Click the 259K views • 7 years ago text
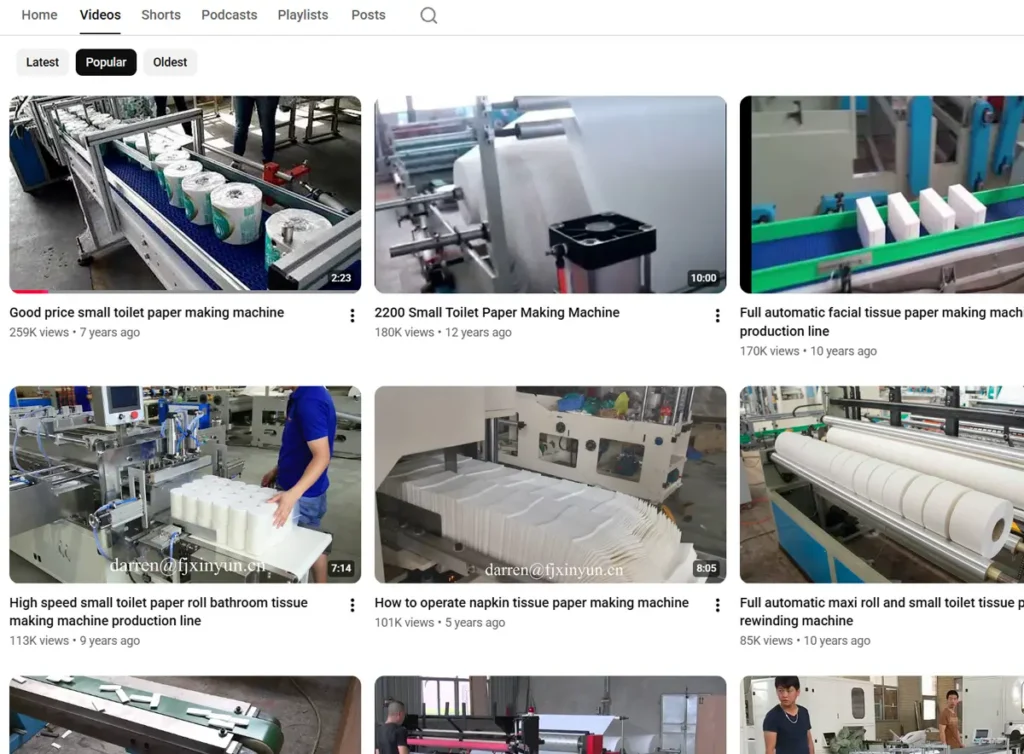 coord(74,332)
